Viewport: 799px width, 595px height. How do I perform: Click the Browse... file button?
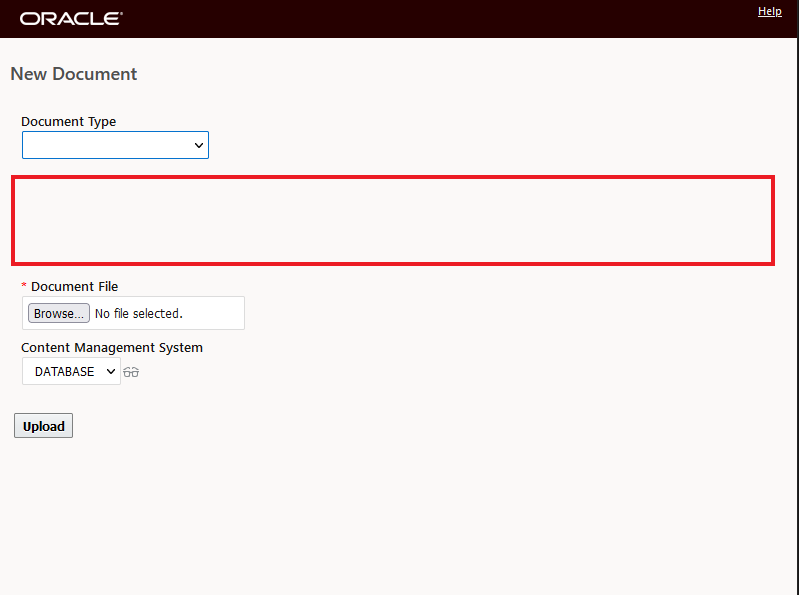click(x=59, y=313)
